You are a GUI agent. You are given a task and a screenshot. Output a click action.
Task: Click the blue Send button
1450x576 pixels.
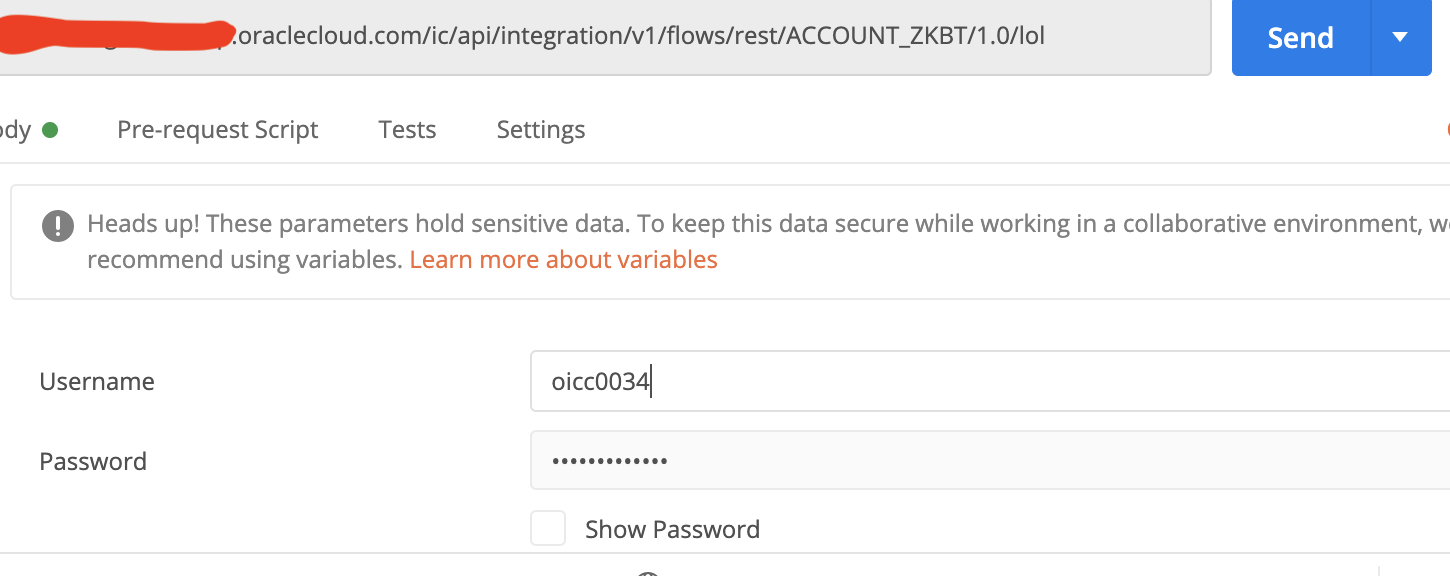click(x=1300, y=38)
